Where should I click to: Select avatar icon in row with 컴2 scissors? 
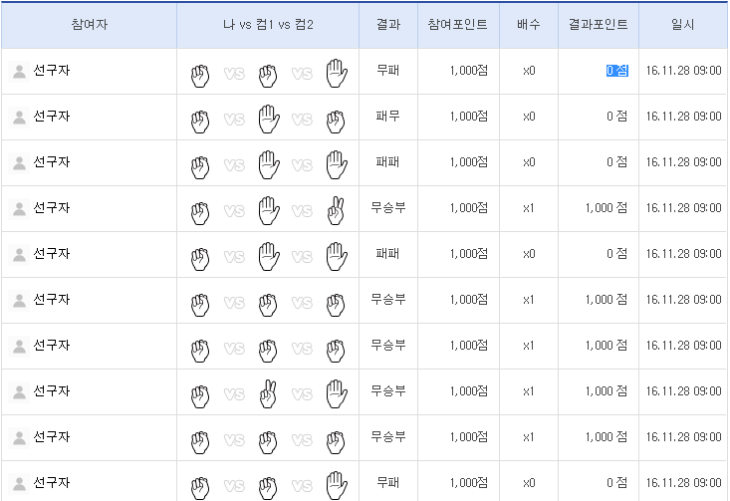point(19,209)
